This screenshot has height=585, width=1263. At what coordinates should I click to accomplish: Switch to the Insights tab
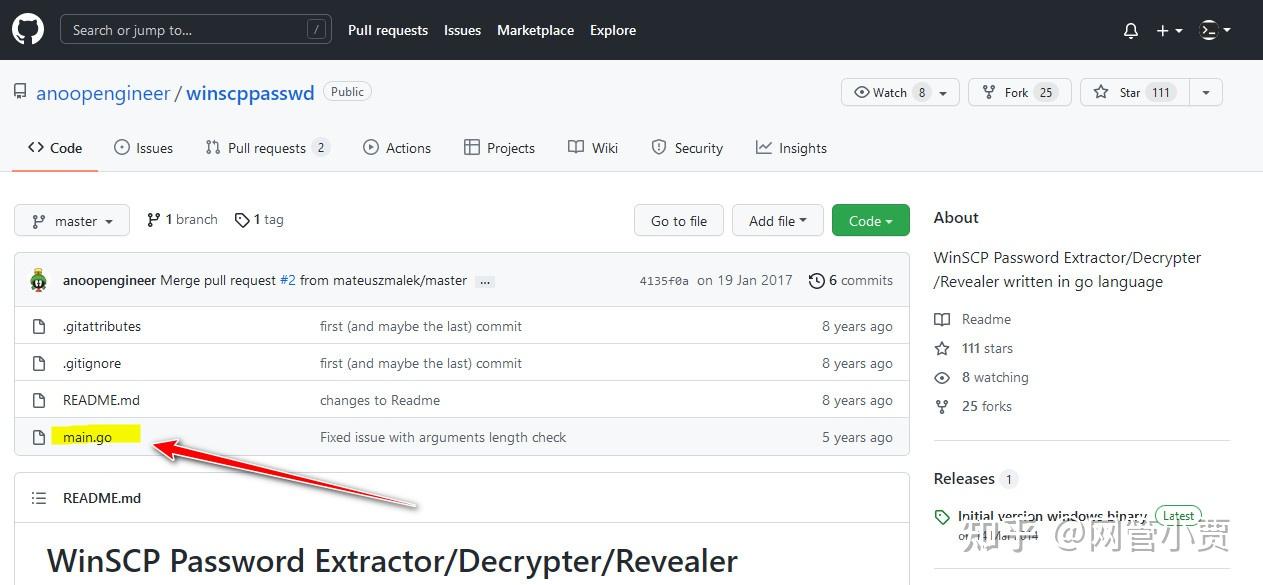tap(791, 148)
